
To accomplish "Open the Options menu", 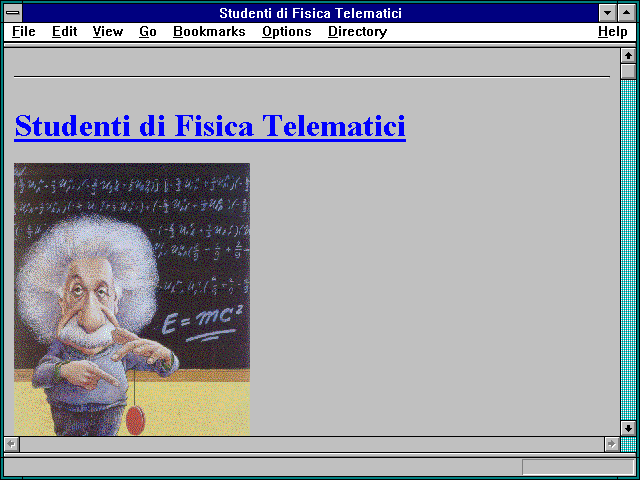I will click(x=287, y=31).
